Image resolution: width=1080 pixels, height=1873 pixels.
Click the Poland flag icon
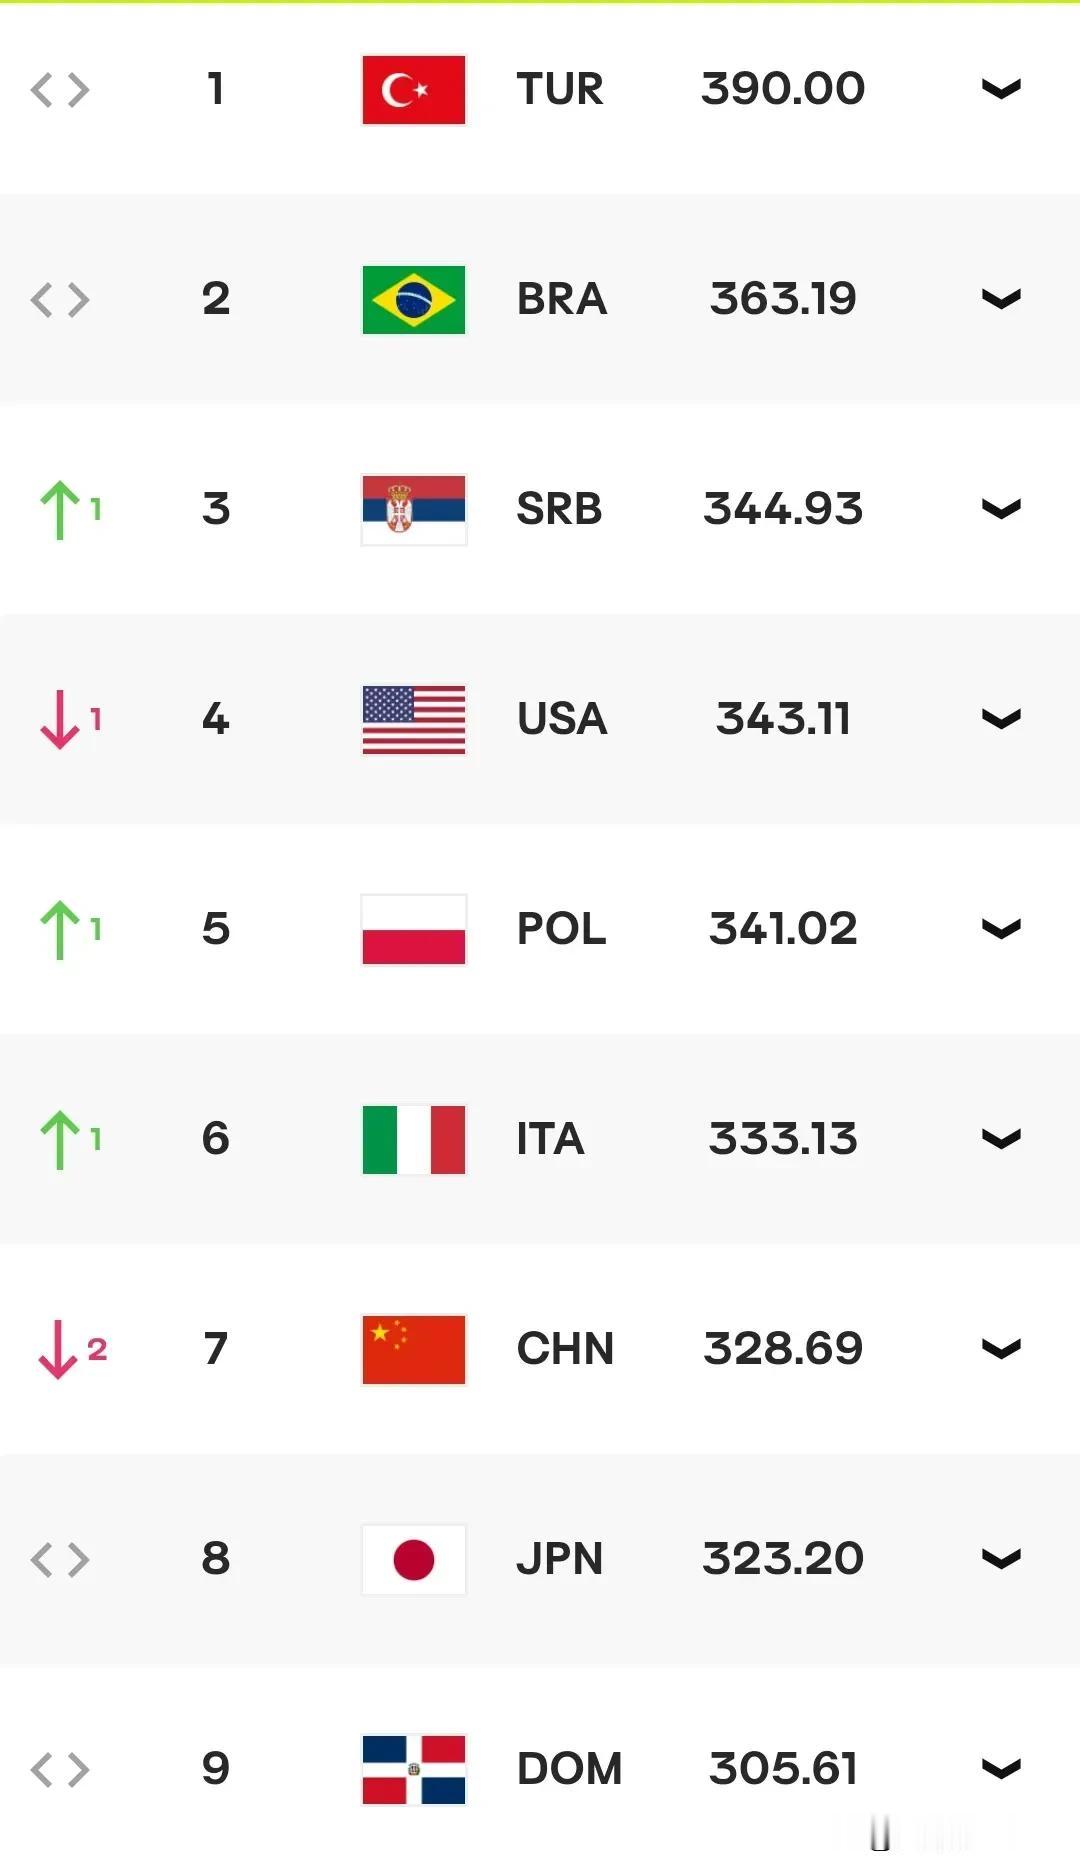coord(413,930)
